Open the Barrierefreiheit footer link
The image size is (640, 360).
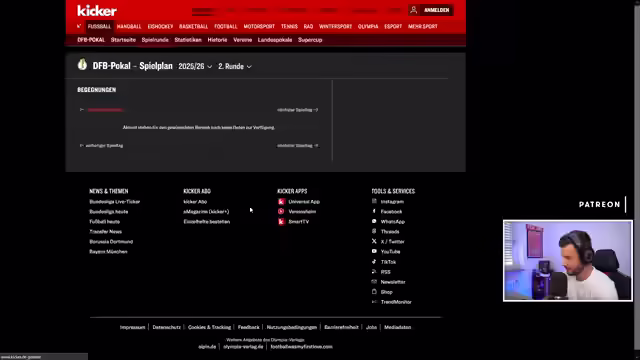point(341,327)
